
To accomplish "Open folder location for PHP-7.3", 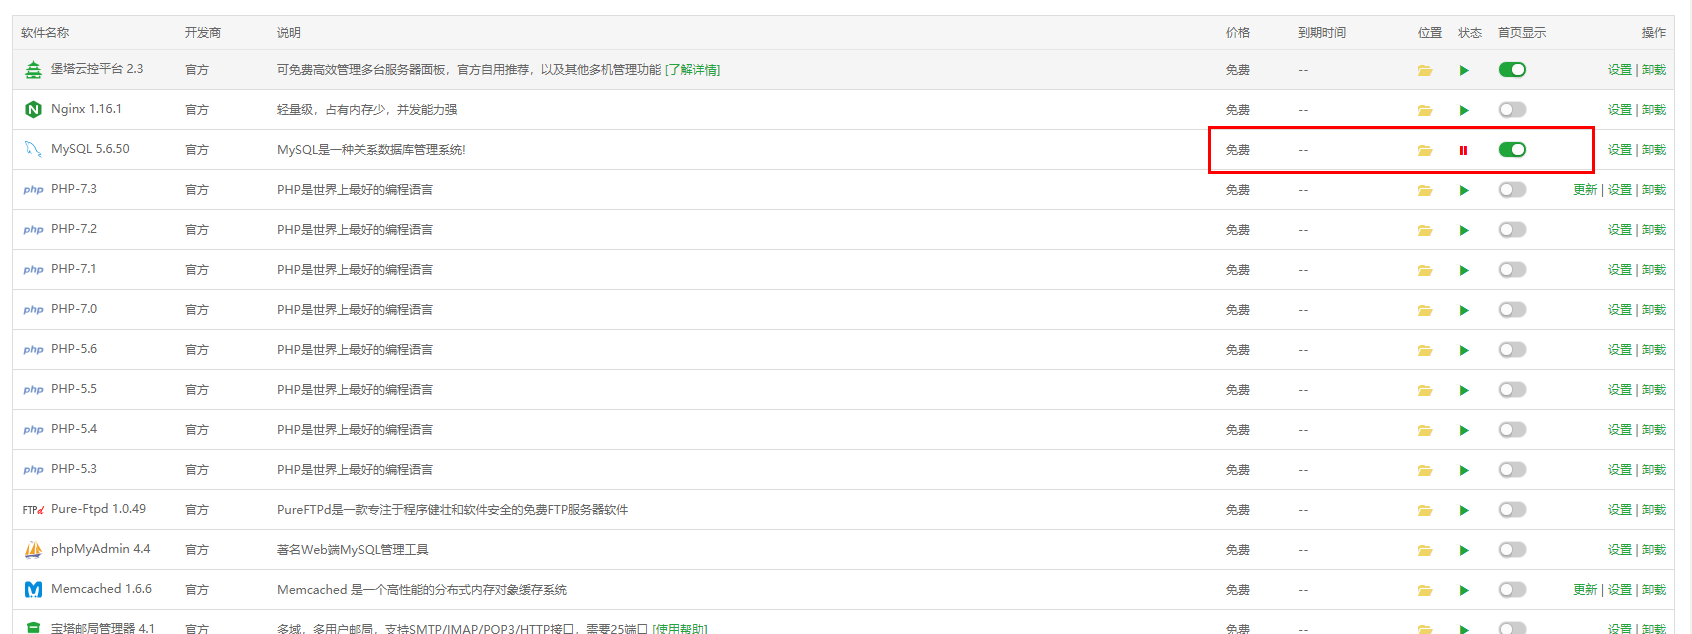I will click(x=1425, y=190).
